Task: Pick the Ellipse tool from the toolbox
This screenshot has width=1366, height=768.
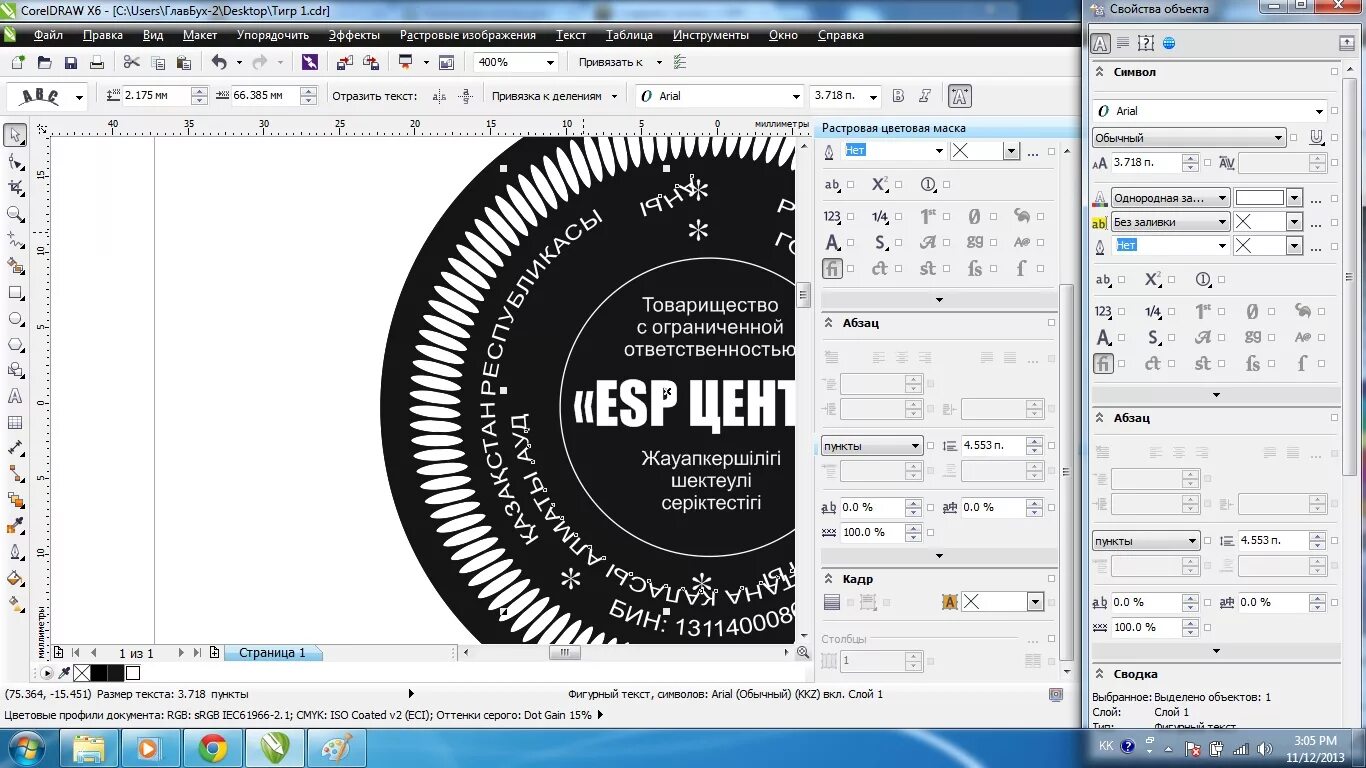Action: [15, 319]
